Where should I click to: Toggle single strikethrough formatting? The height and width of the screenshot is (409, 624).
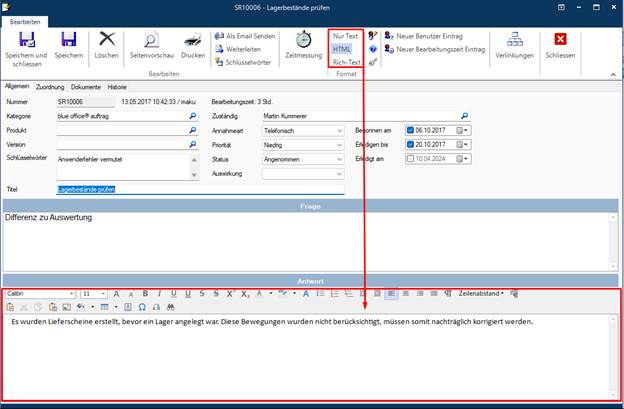[202, 294]
